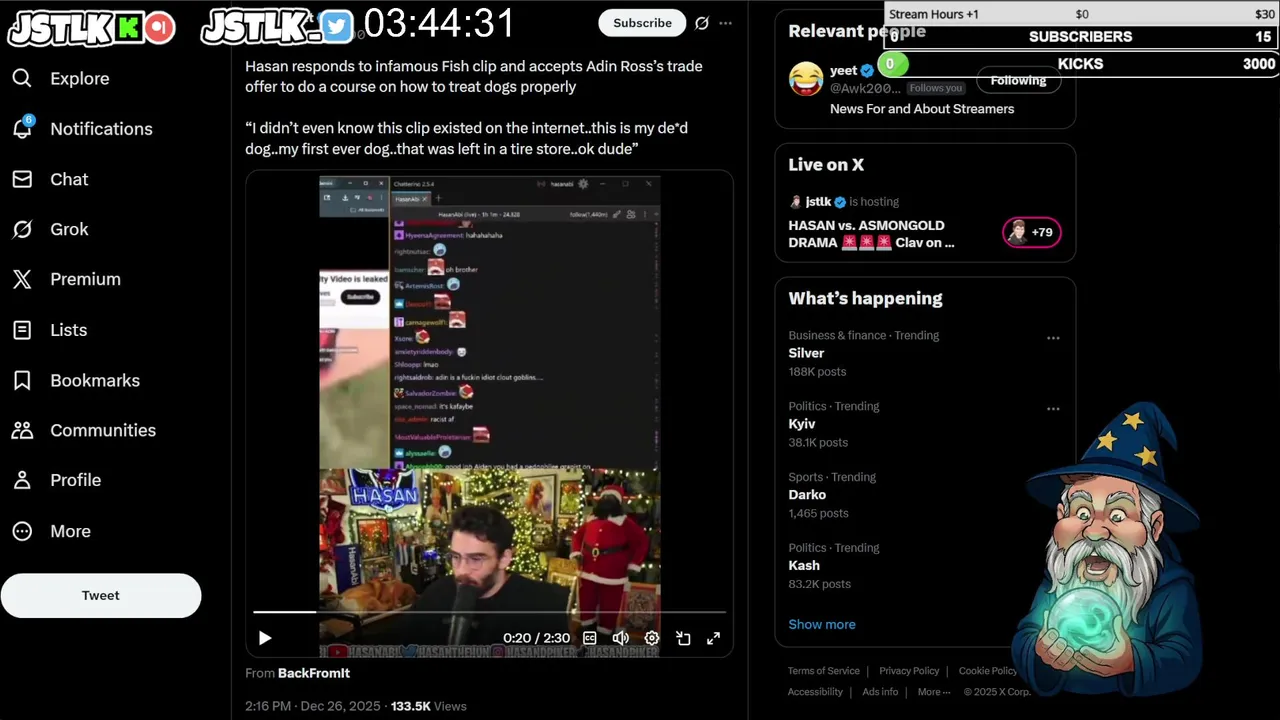Open Cookie Policy link
Image resolution: width=1280 pixels, height=720 pixels.
[988, 671]
